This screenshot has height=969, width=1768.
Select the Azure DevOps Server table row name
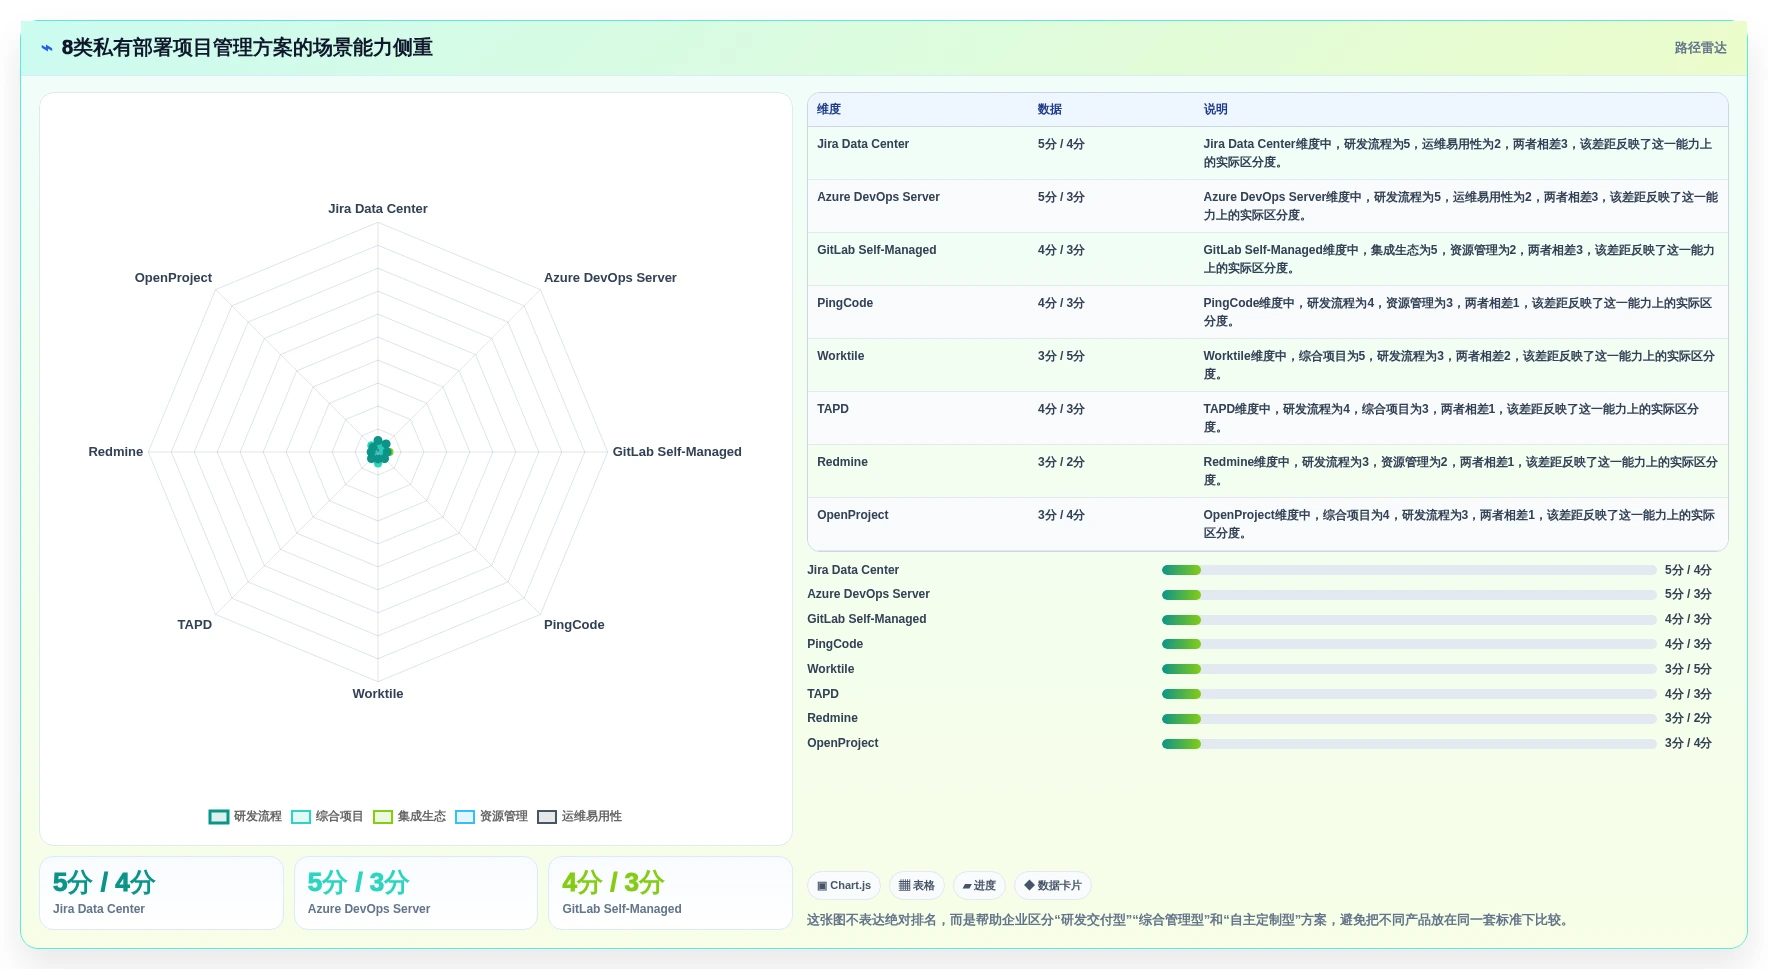878,197
